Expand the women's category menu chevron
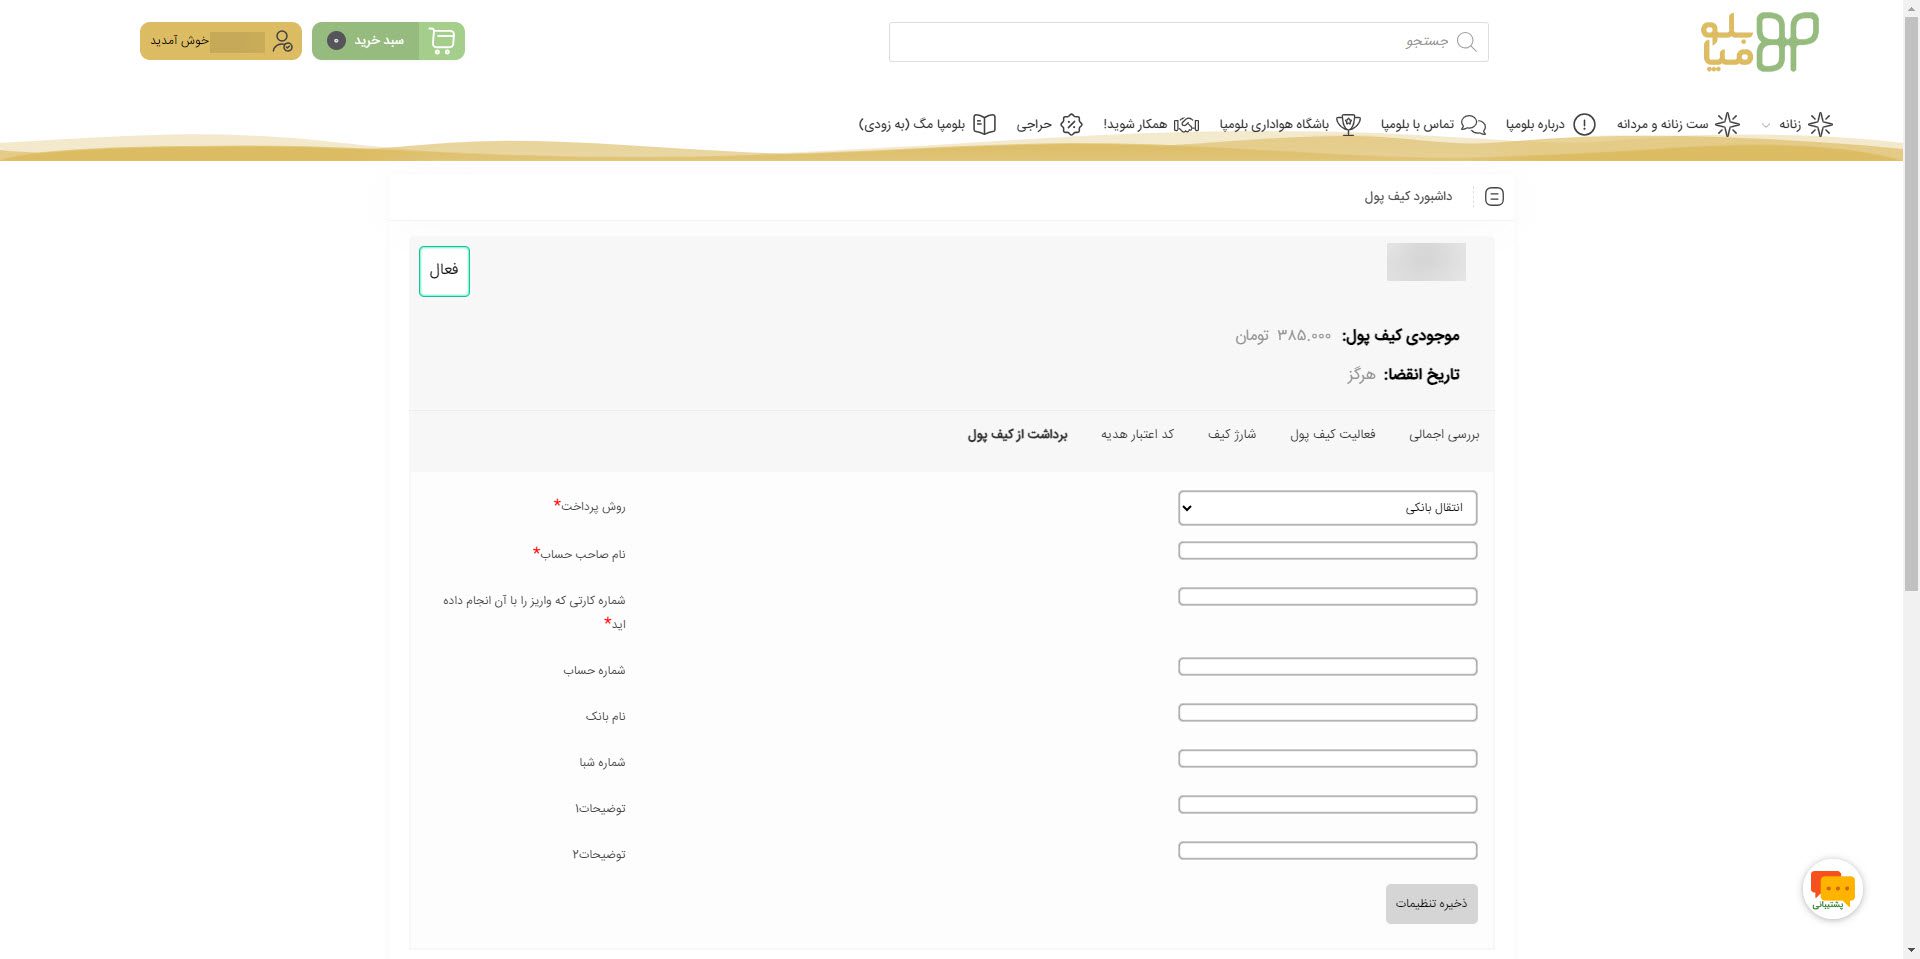Viewport: 1920px width, 959px height. [1766, 125]
